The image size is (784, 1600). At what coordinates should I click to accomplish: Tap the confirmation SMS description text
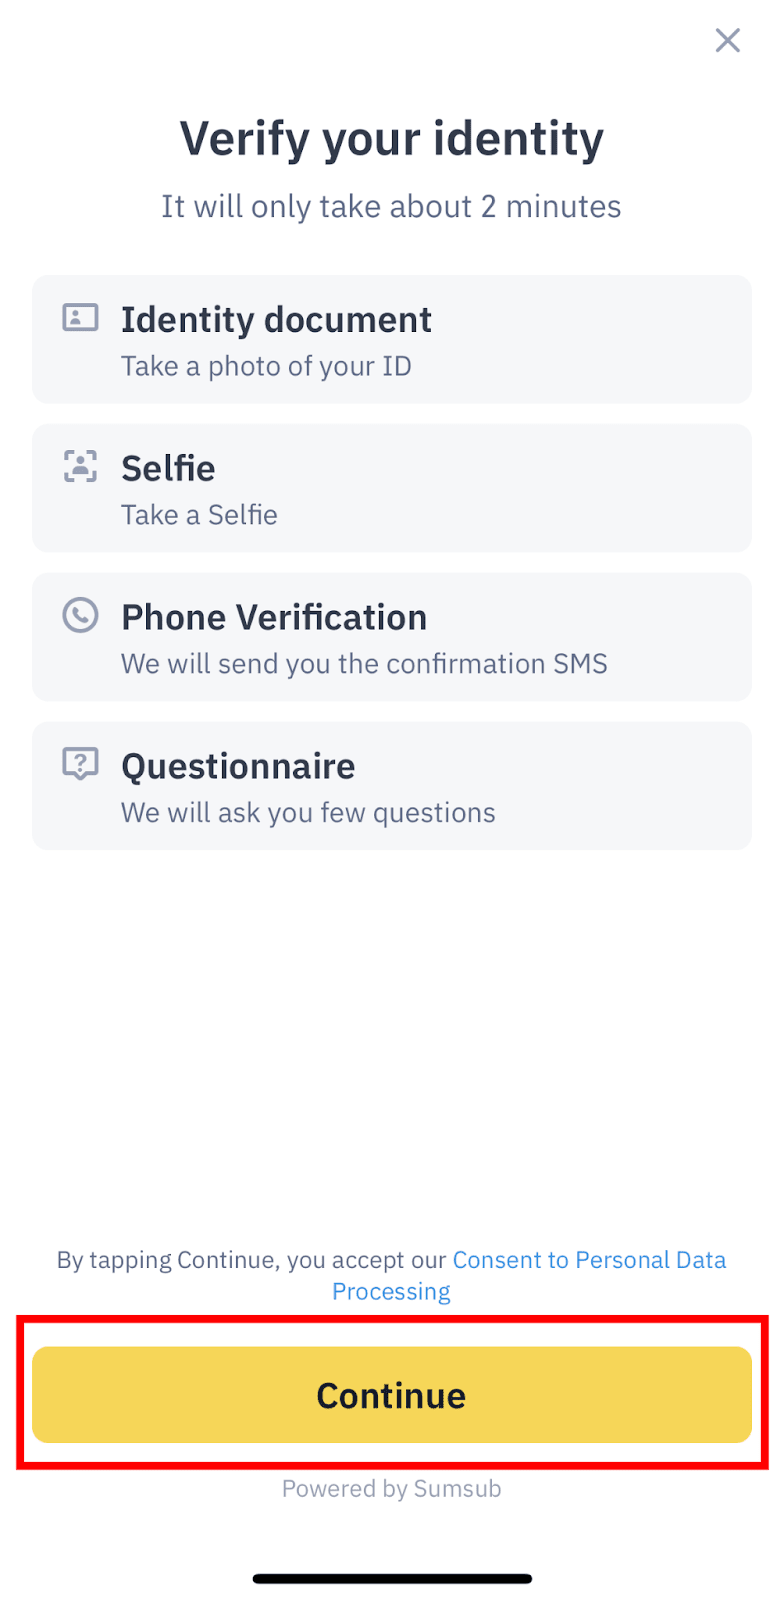pyautogui.click(x=364, y=664)
